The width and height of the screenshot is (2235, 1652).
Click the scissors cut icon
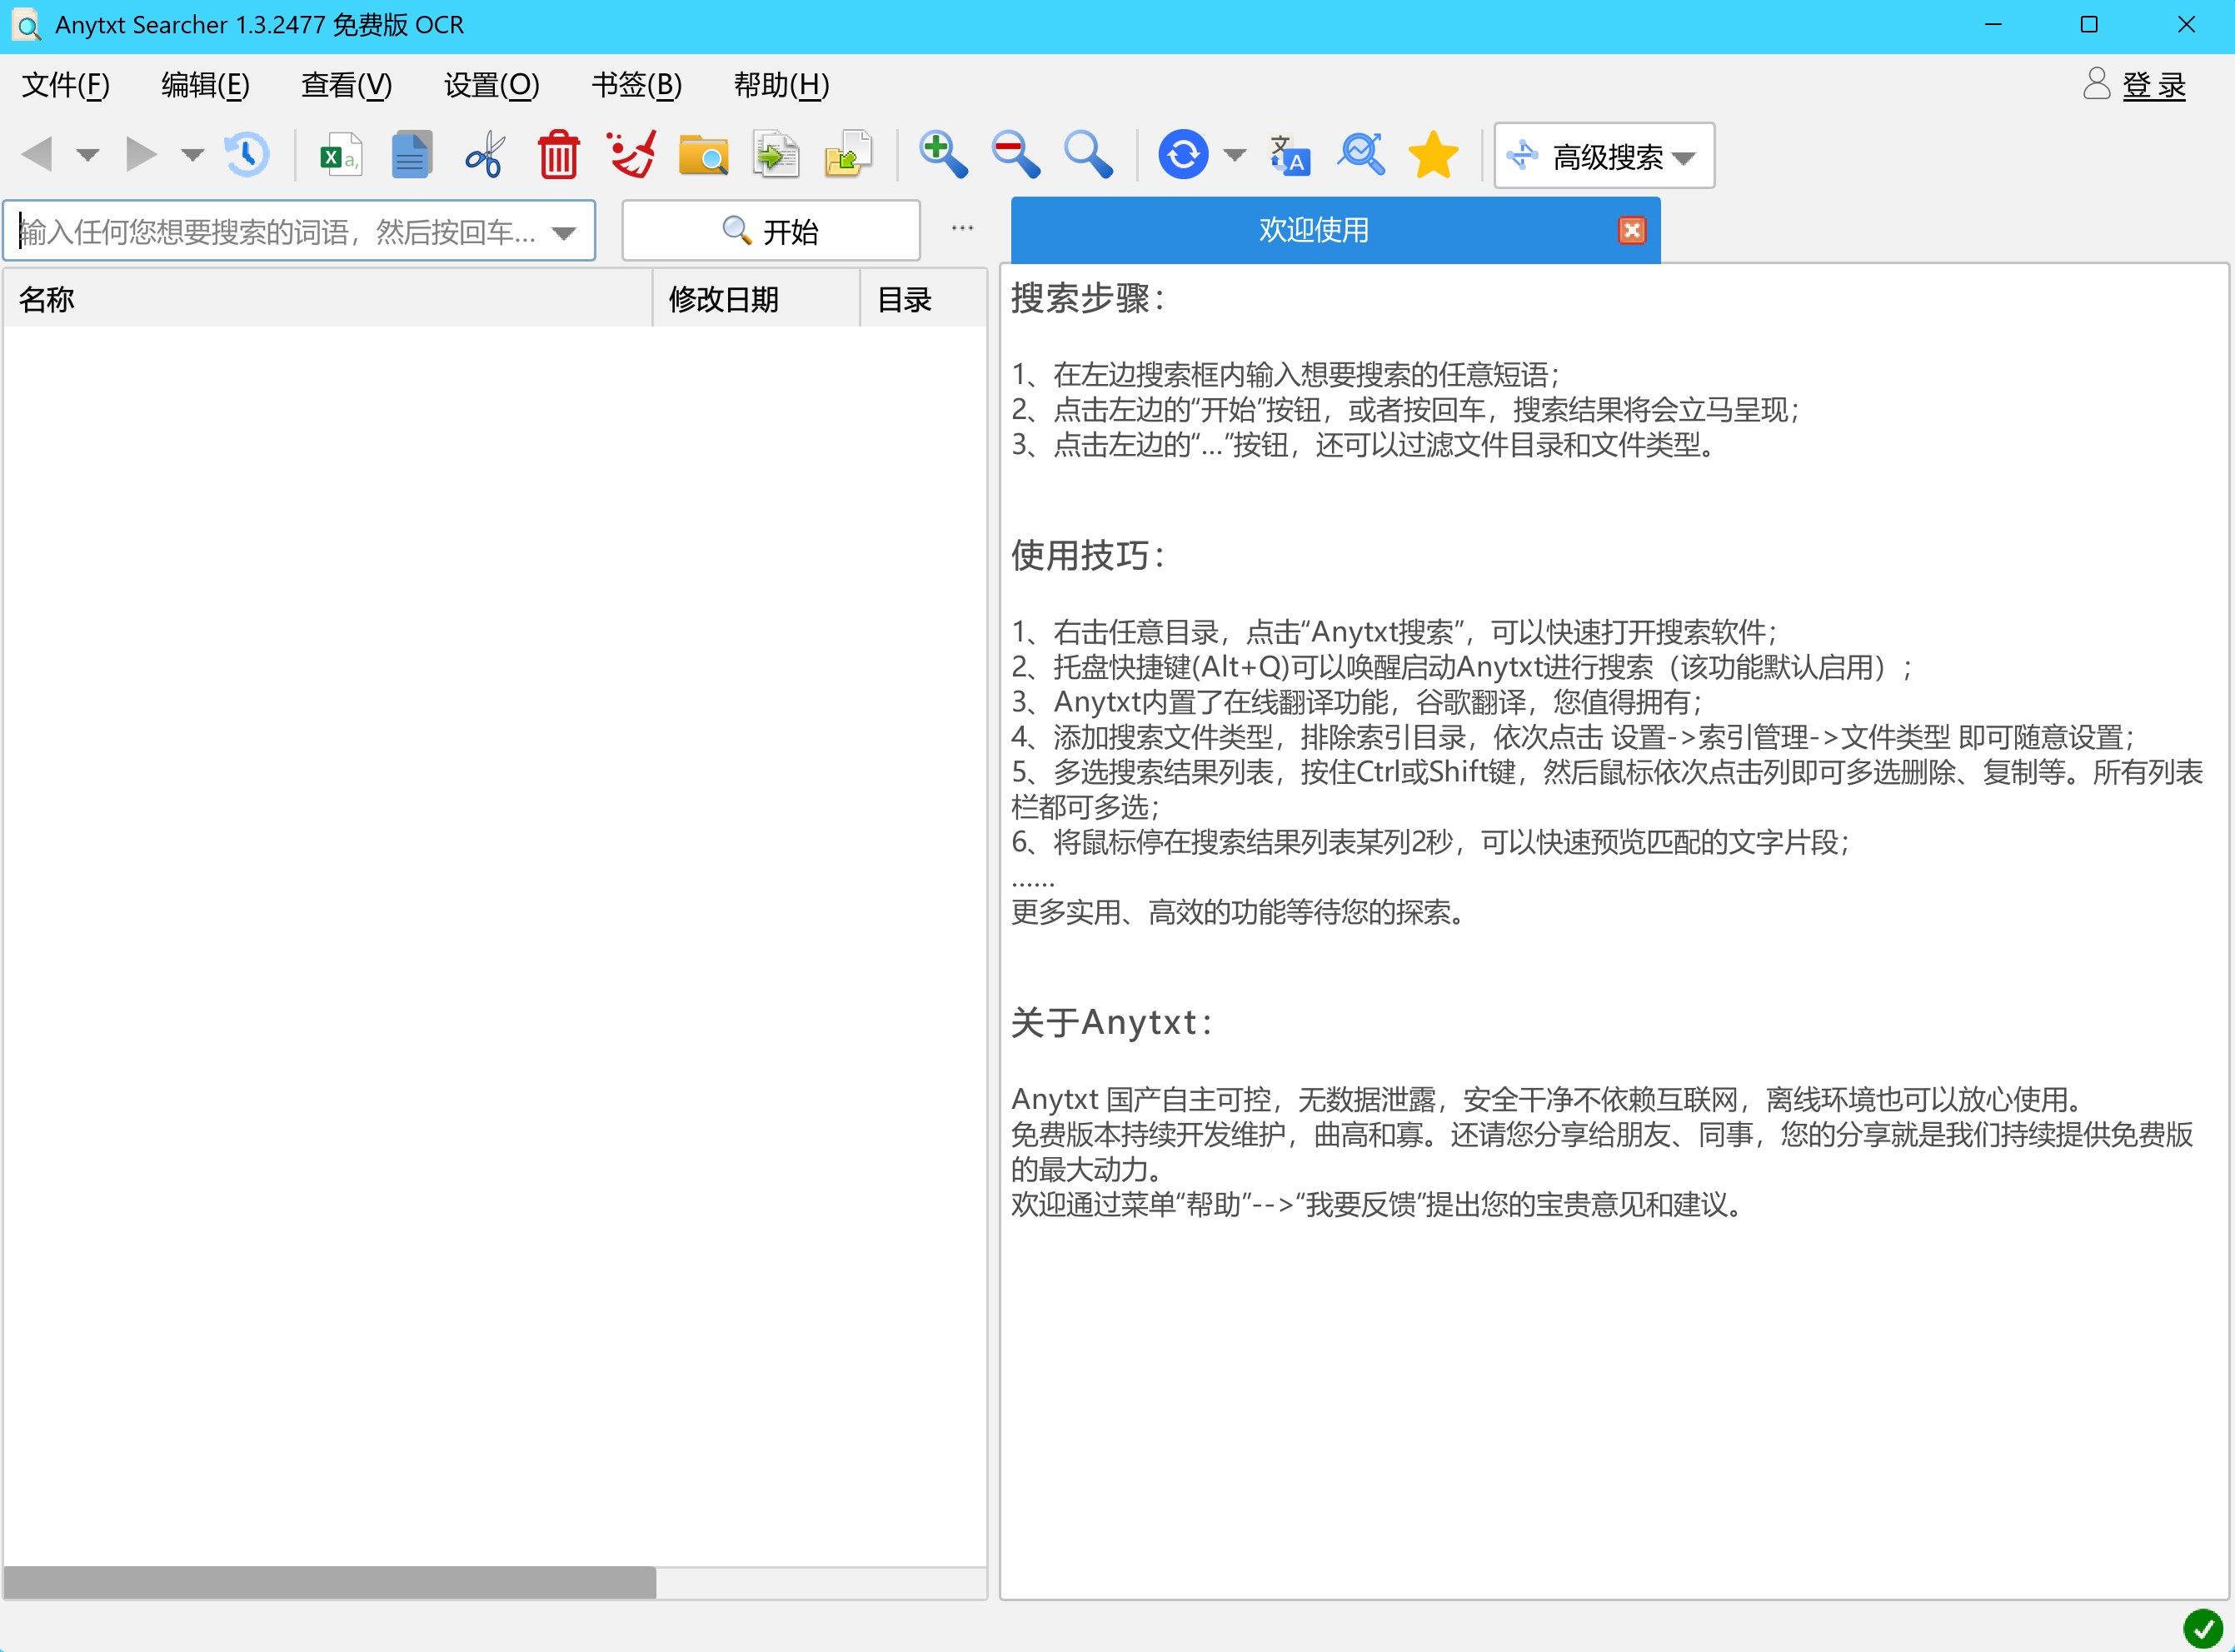[485, 155]
